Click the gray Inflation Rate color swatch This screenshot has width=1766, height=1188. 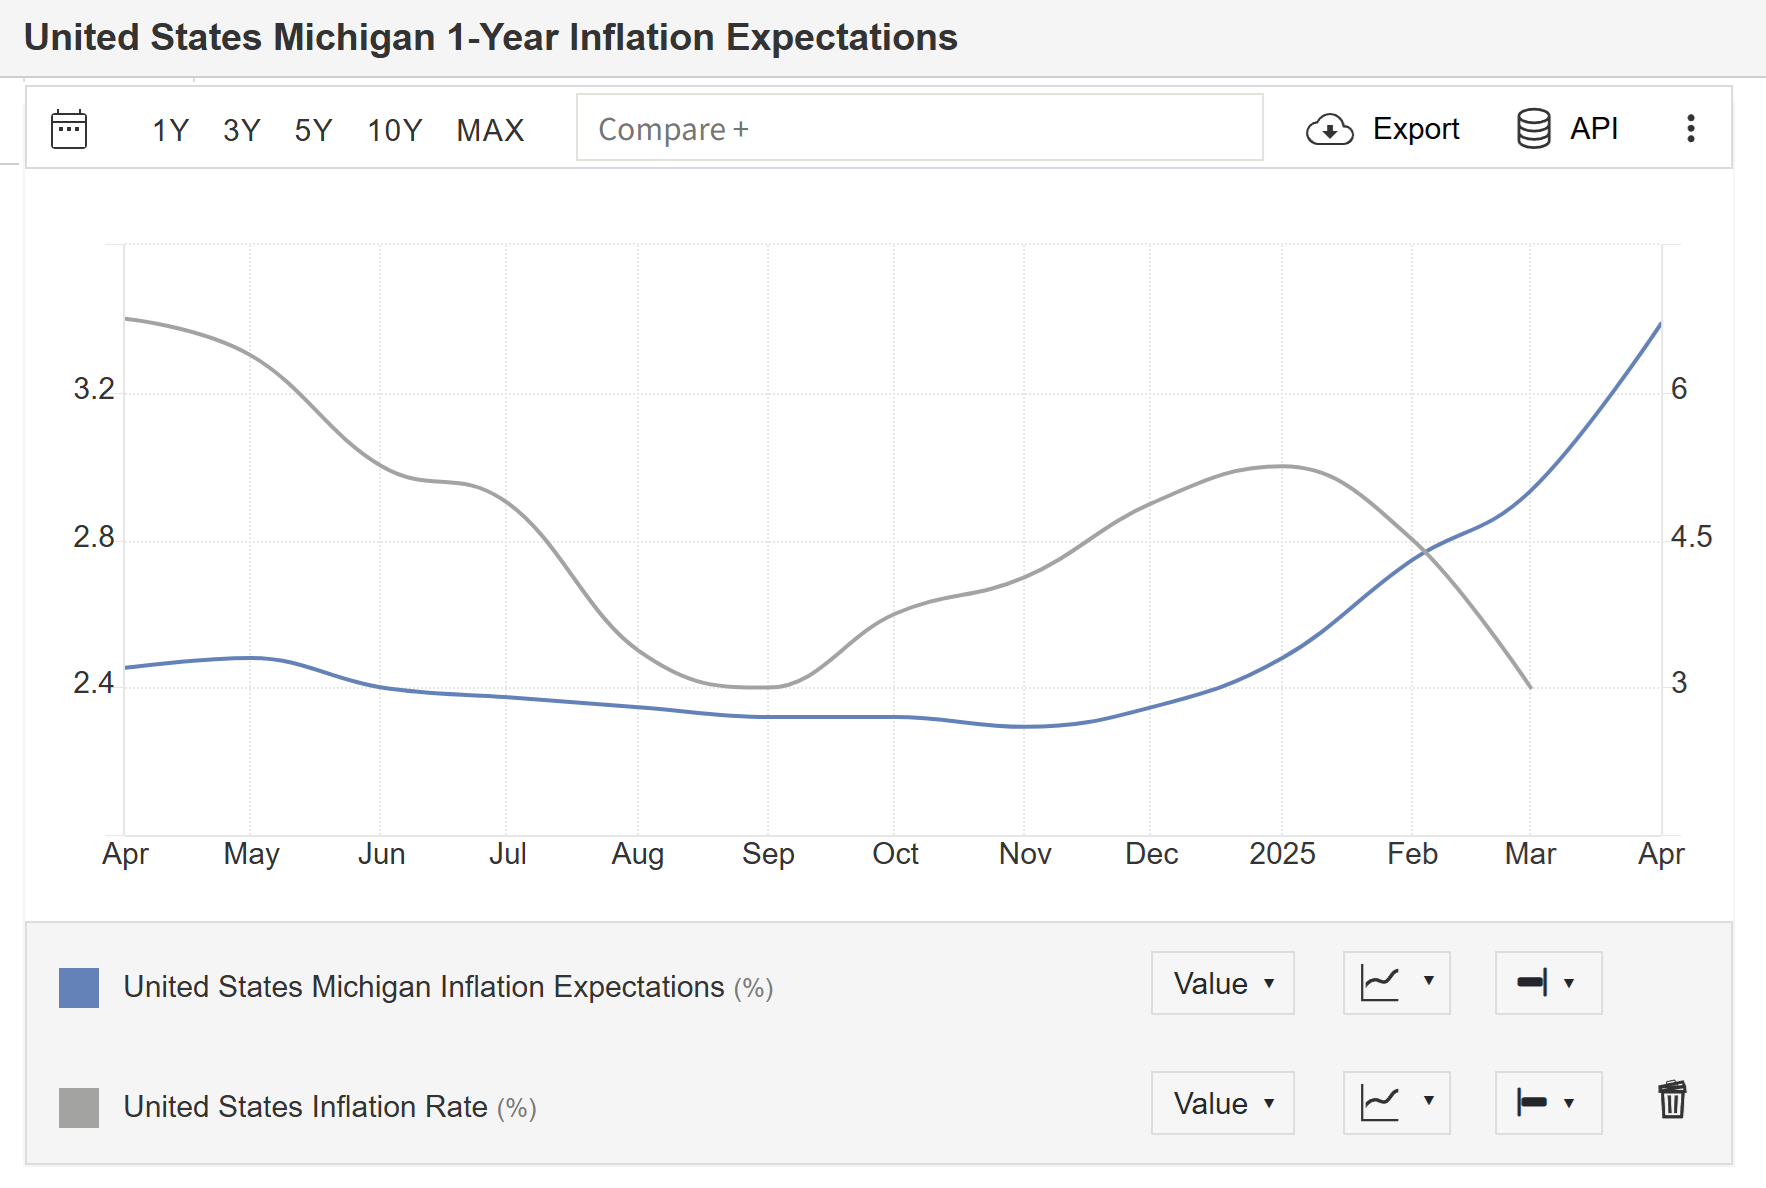(79, 1107)
